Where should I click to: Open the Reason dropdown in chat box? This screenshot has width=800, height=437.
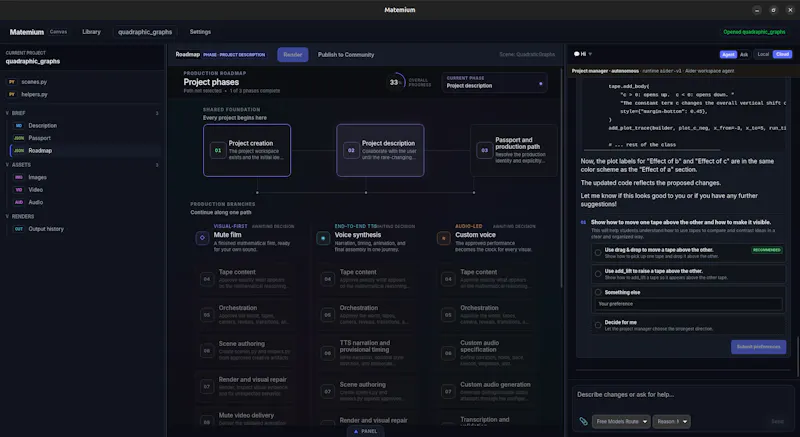tap(671, 421)
